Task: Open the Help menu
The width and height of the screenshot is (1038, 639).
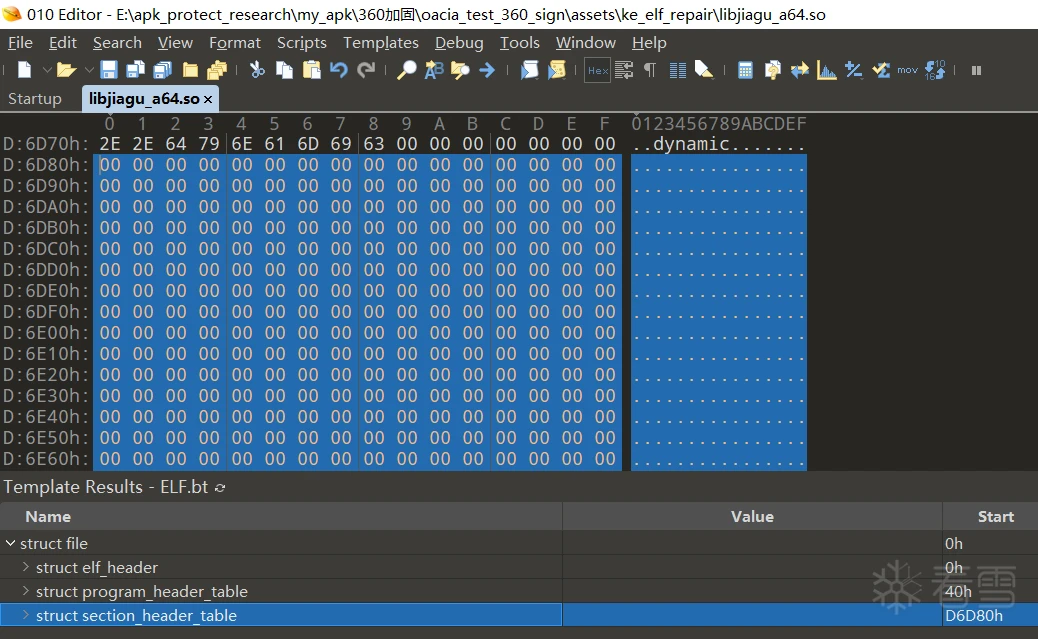Action: 649,42
